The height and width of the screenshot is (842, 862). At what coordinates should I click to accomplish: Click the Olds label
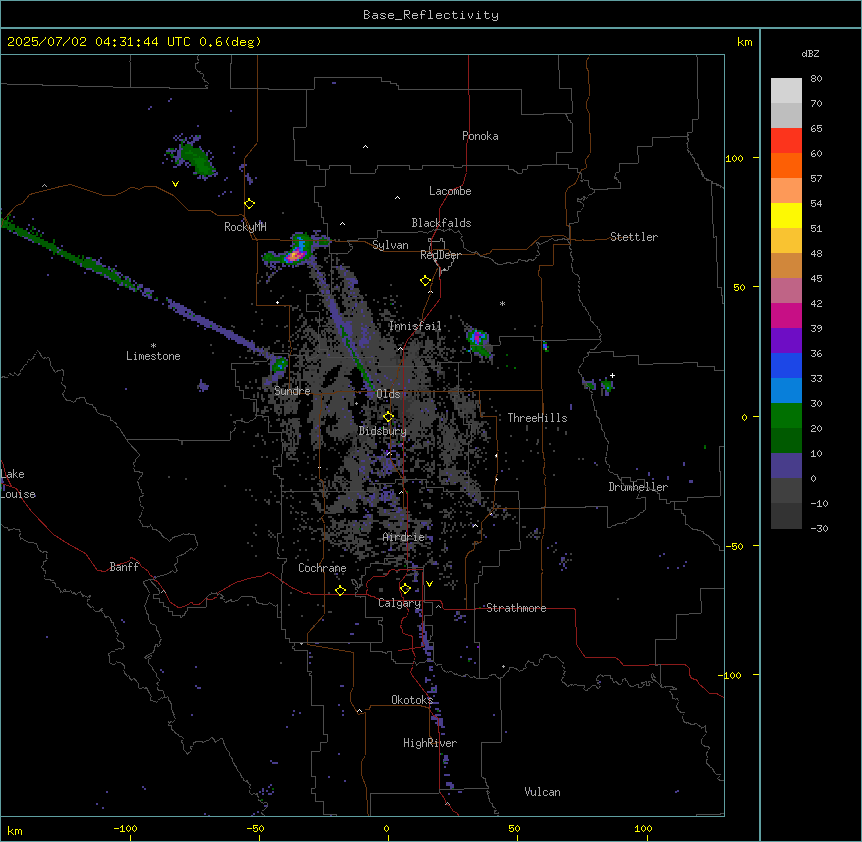(x=388, y=394)
